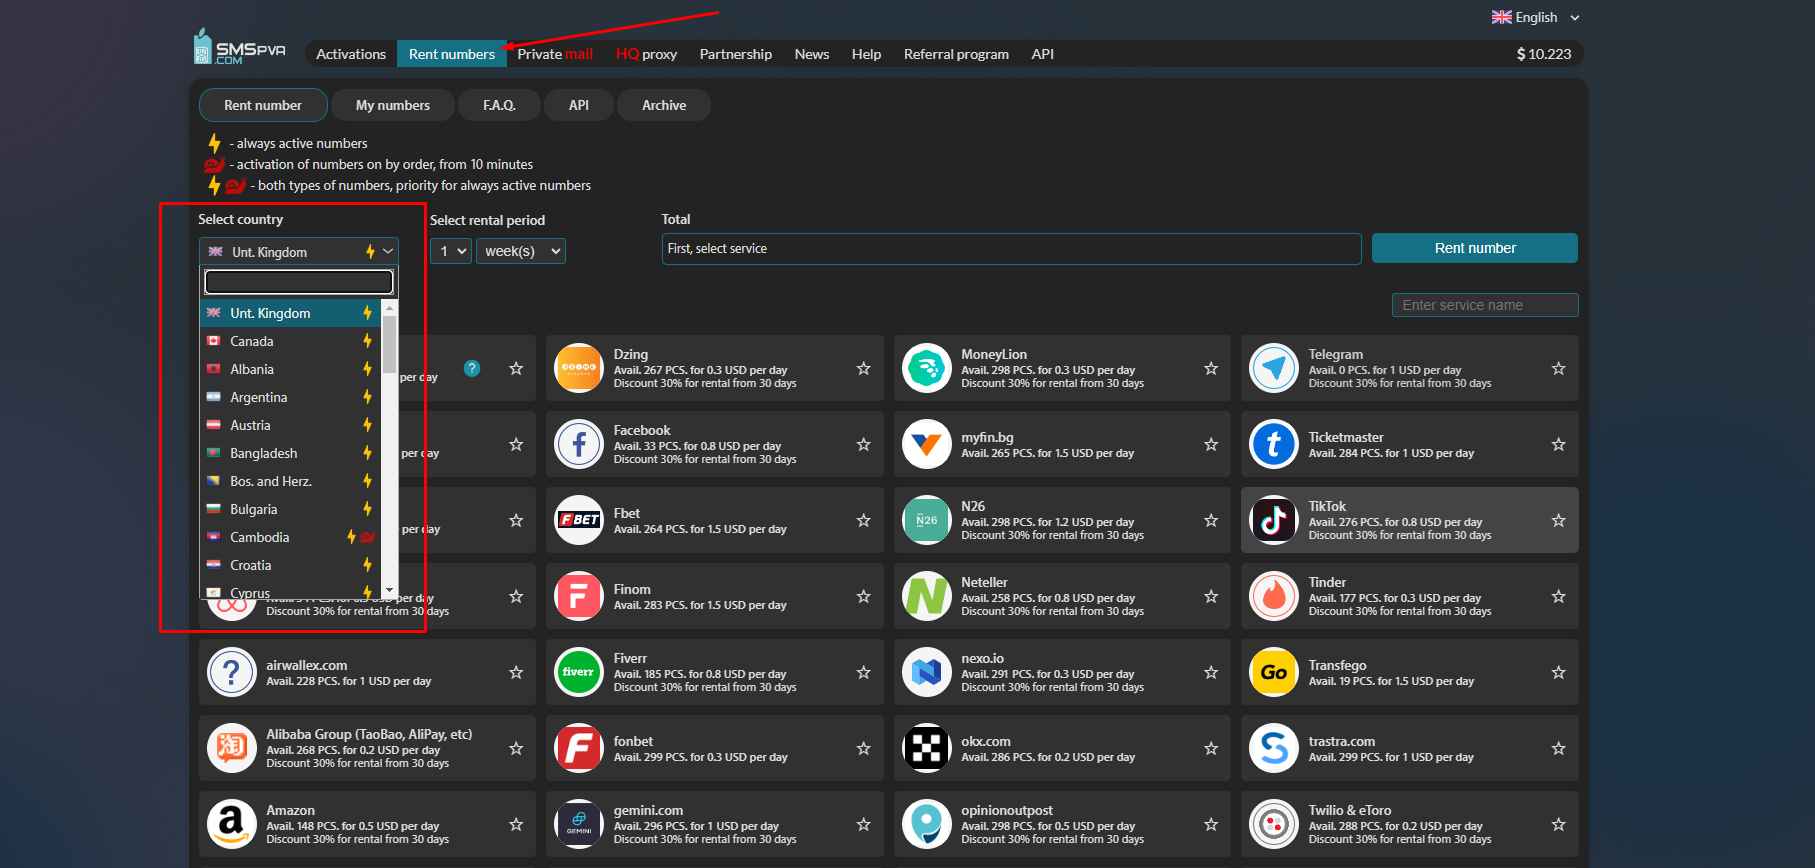Screen dimensions: 1815x868
Task: Pick the Finom service icon
Action: coord(579,596)
